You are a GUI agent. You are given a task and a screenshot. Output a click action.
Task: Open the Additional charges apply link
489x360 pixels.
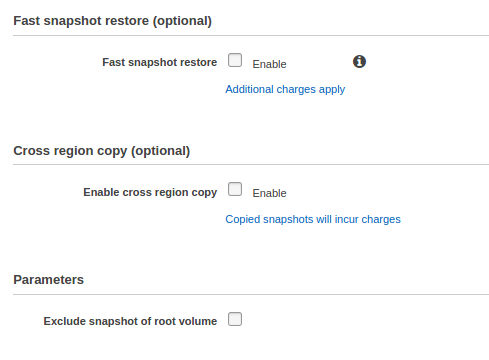pos(285,89)
